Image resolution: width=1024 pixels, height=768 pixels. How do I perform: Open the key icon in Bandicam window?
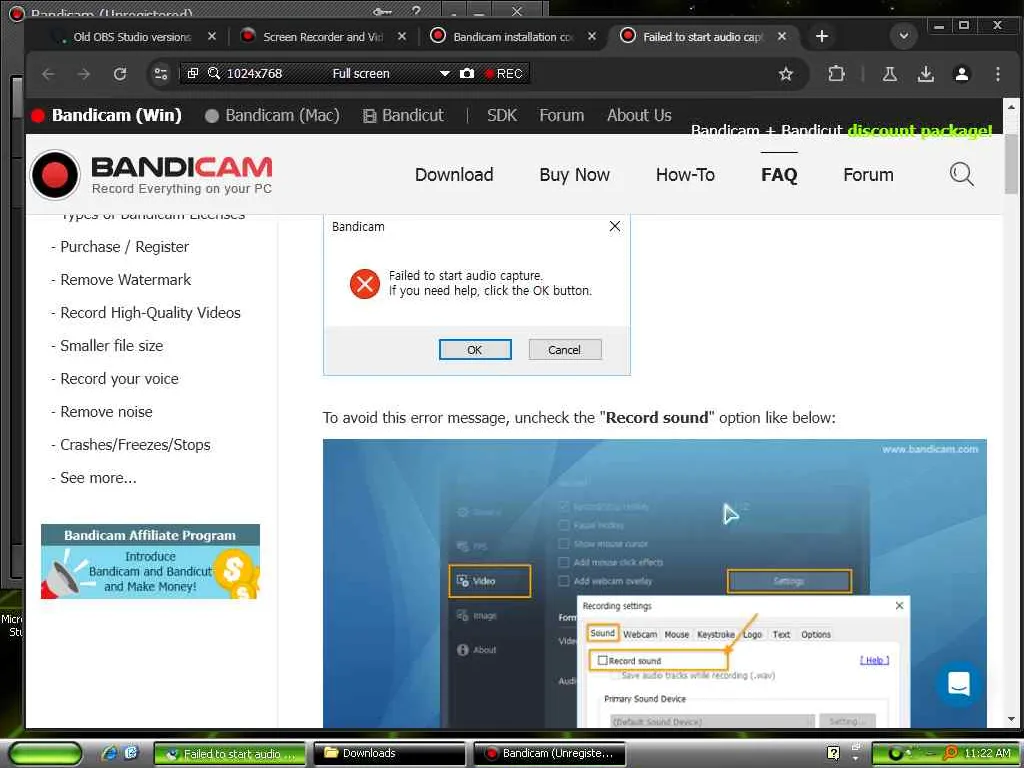[383, 11]
